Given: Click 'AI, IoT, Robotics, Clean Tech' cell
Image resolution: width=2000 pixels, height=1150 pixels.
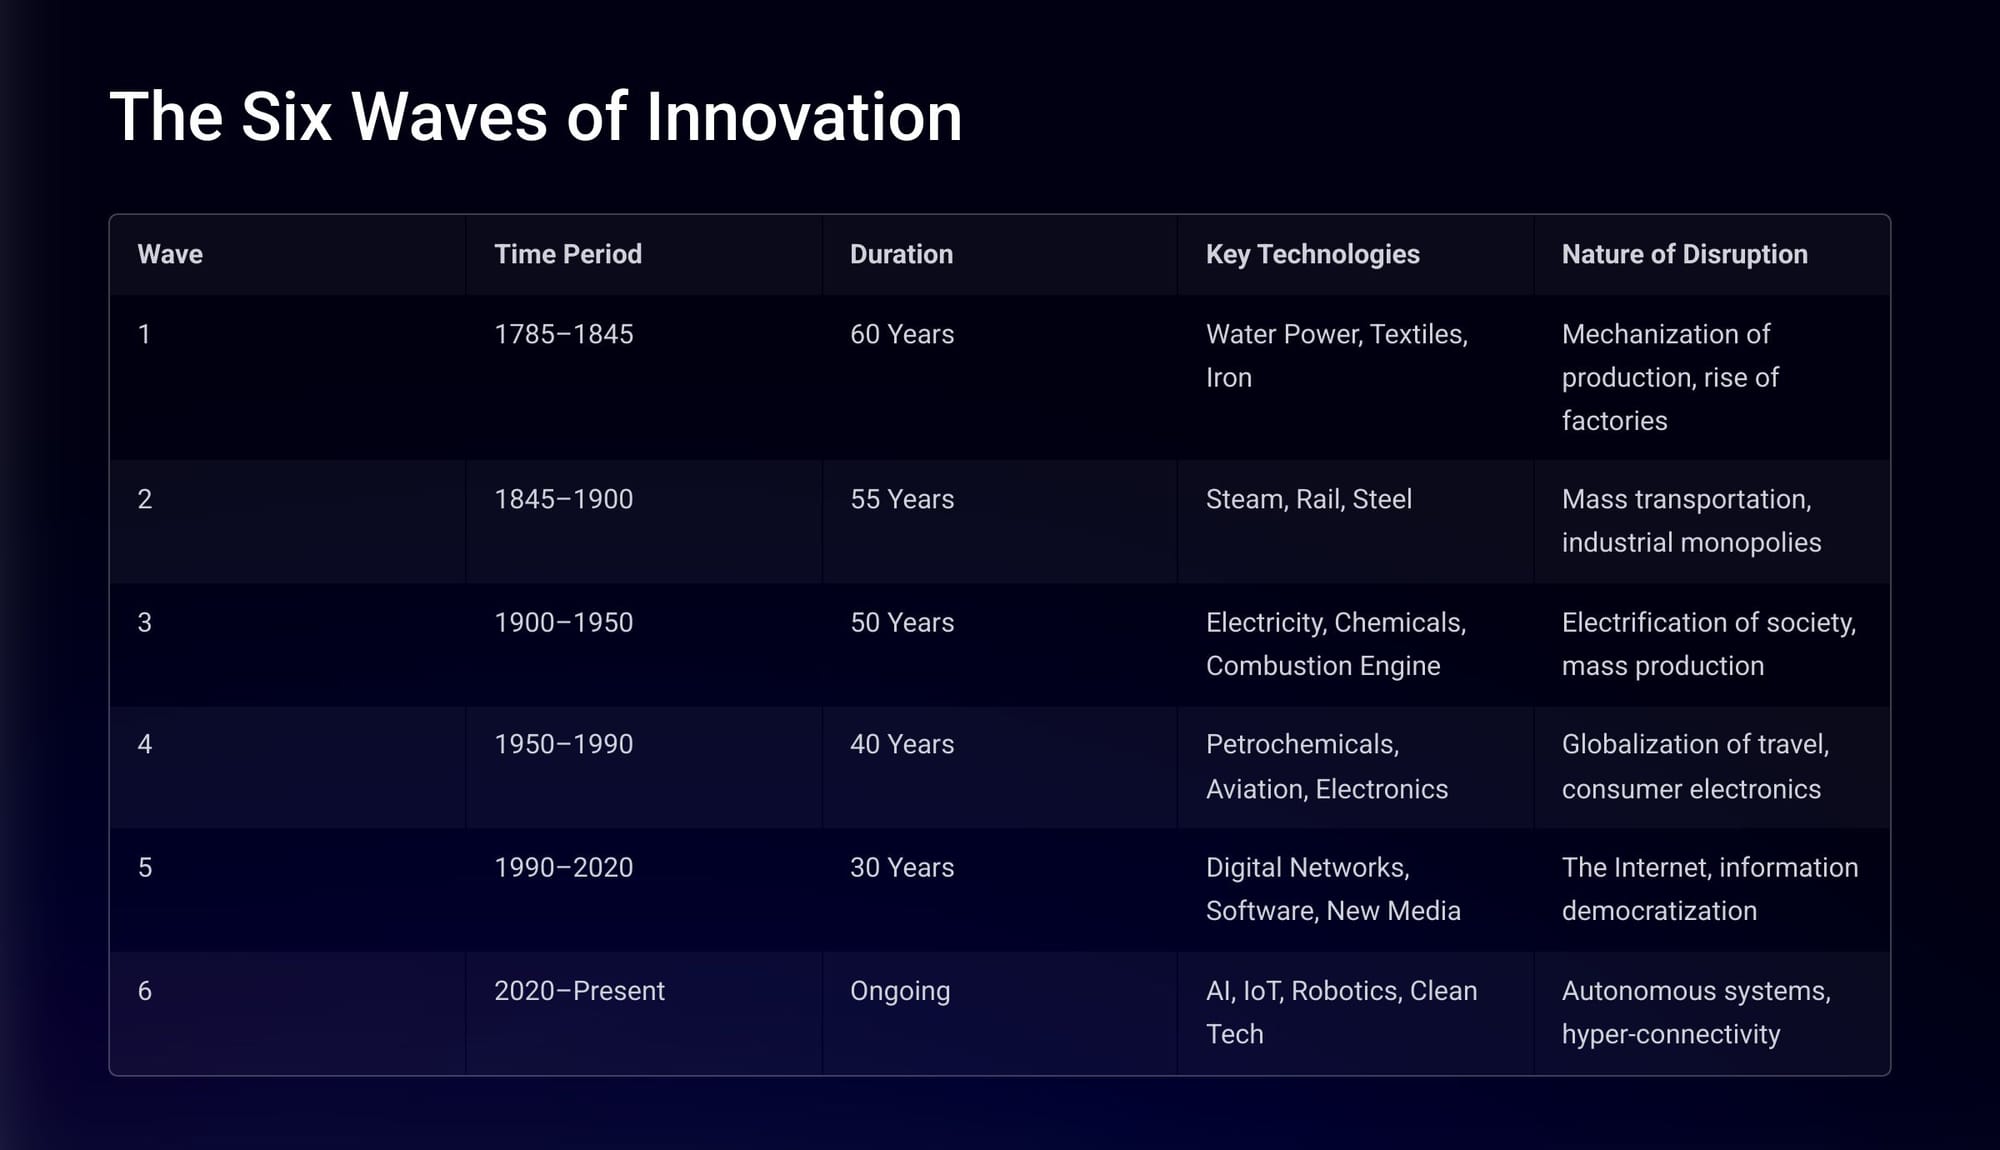Looking at the screenshot, I should pyautogui.click(x=1356, y=1013).
